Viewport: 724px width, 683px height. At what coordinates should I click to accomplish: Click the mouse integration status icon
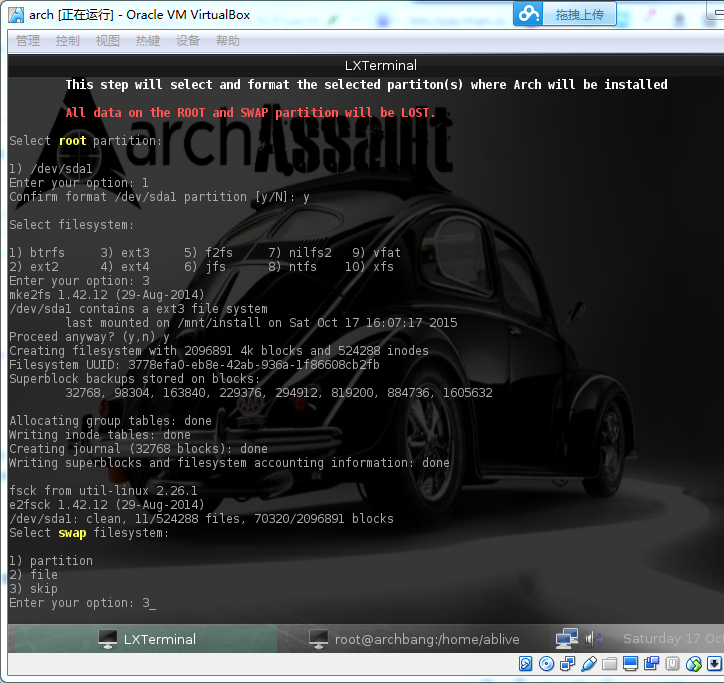pyautogui.click(x=694, y=664)
